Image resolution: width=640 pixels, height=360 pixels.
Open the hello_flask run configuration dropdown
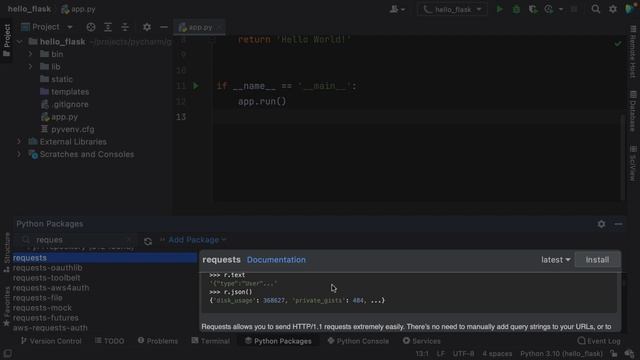[x=452, y=9]
